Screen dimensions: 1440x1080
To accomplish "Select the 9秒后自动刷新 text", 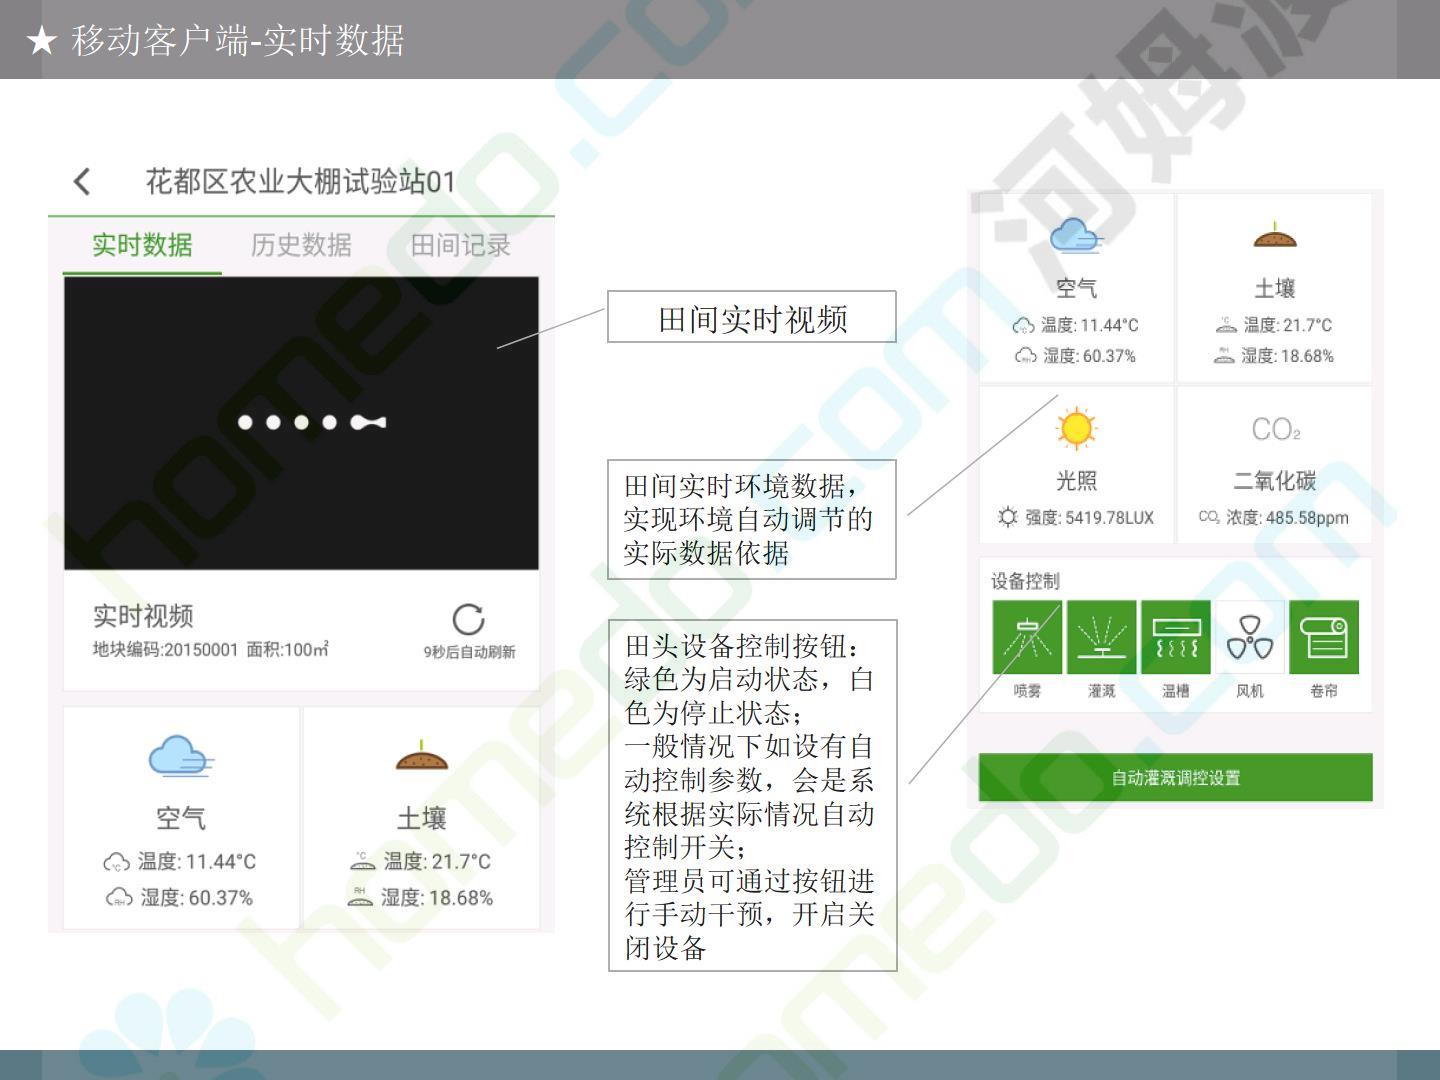I will coord(469,652).
